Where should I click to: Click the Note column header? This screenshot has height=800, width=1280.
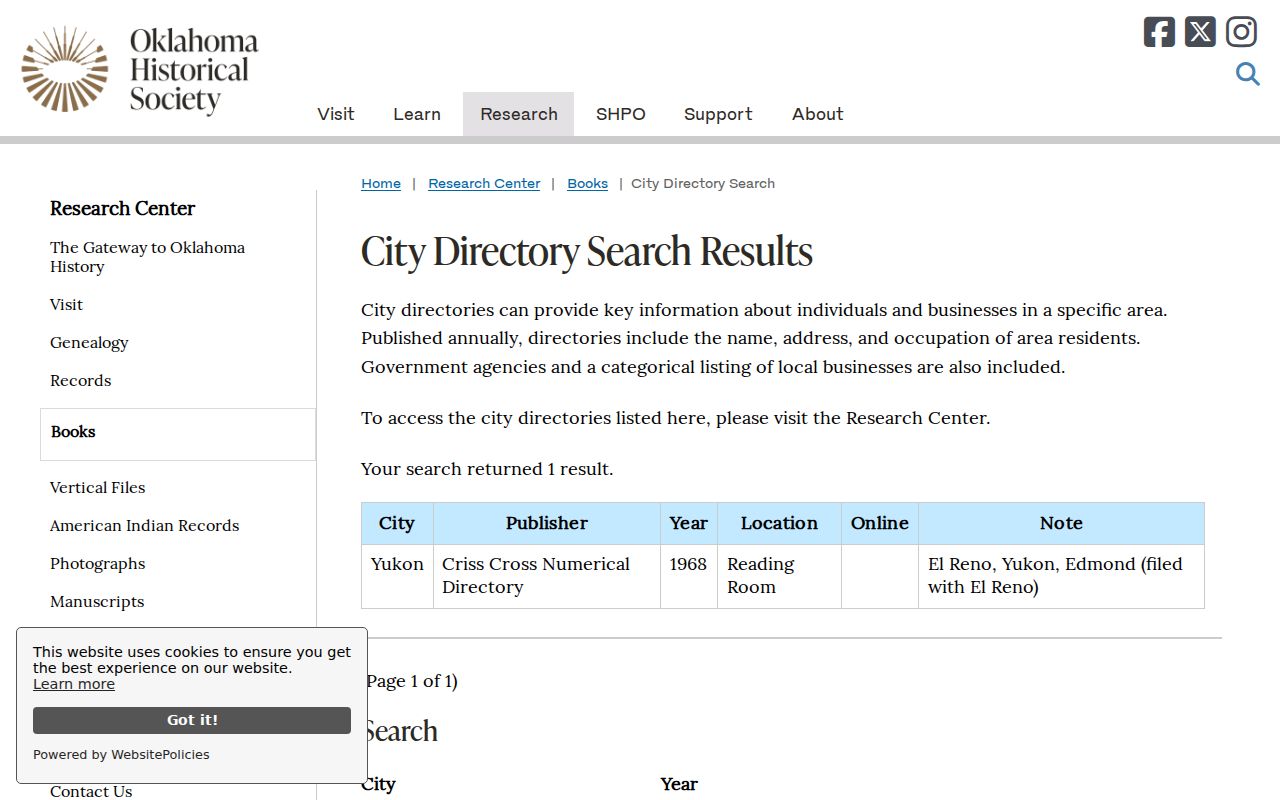coord(1061,523)
